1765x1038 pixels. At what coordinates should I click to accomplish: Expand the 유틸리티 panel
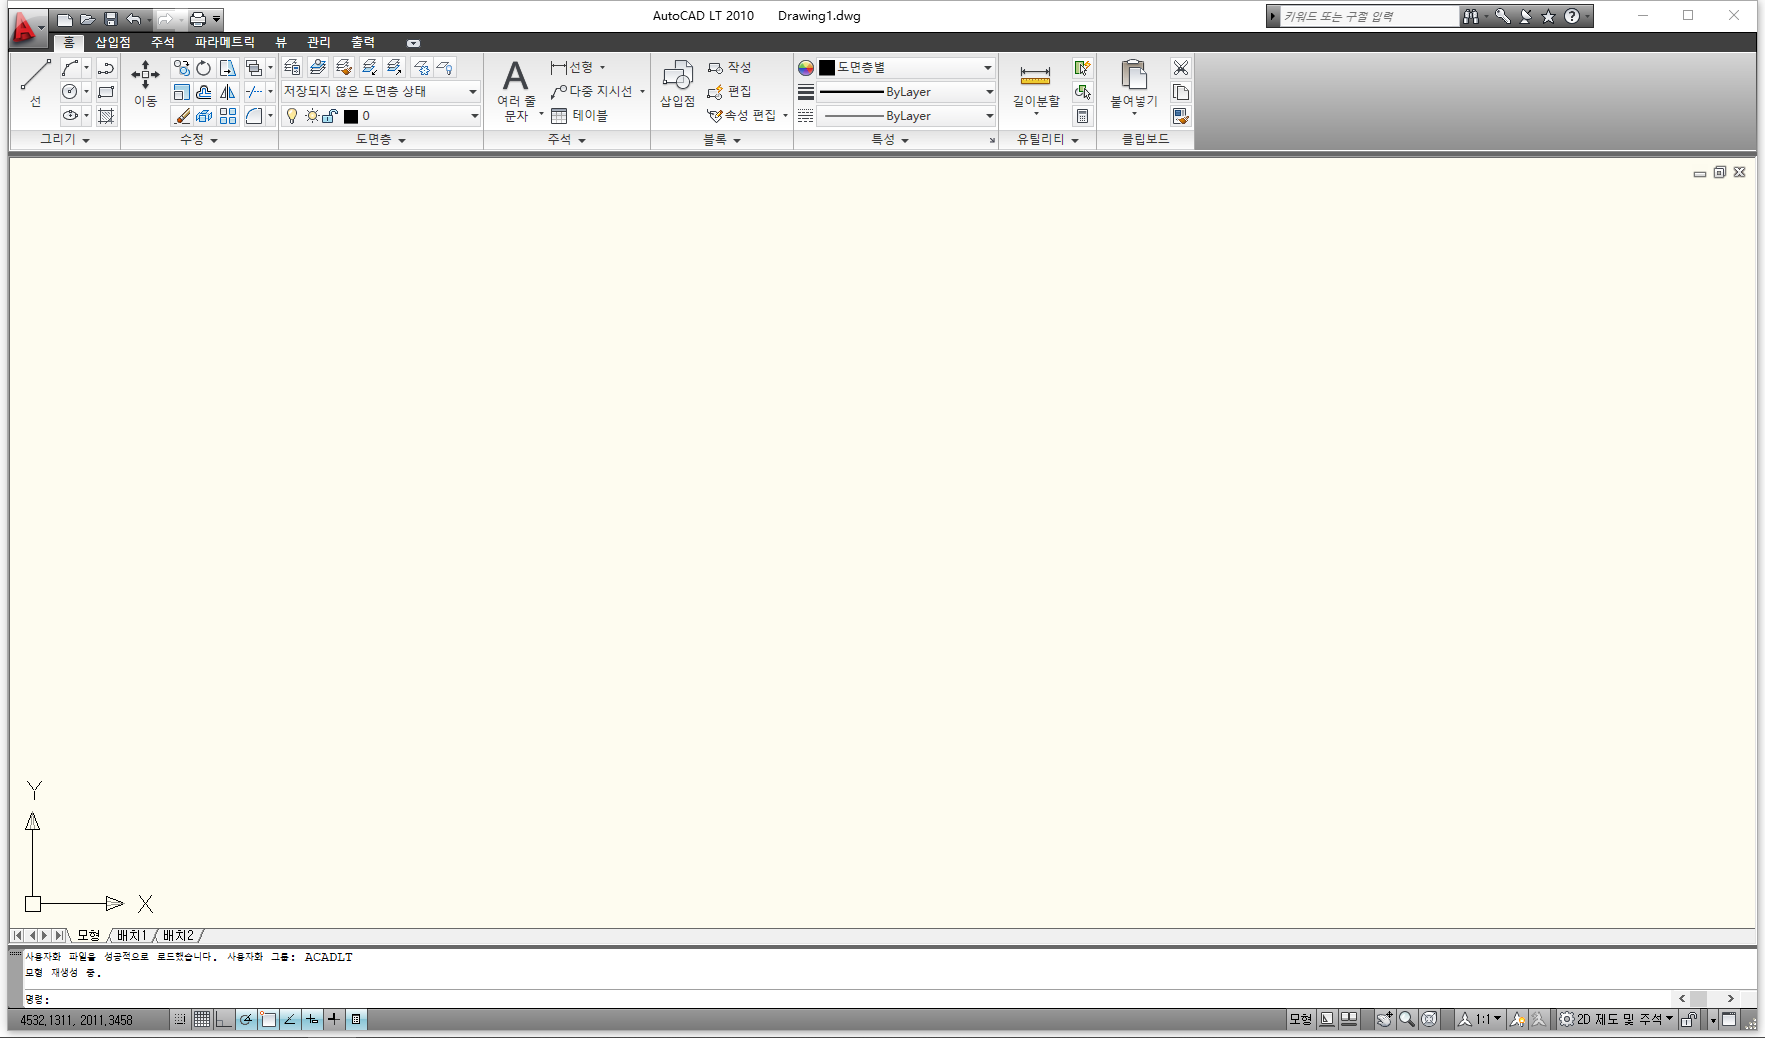[x=1048, y=139]
